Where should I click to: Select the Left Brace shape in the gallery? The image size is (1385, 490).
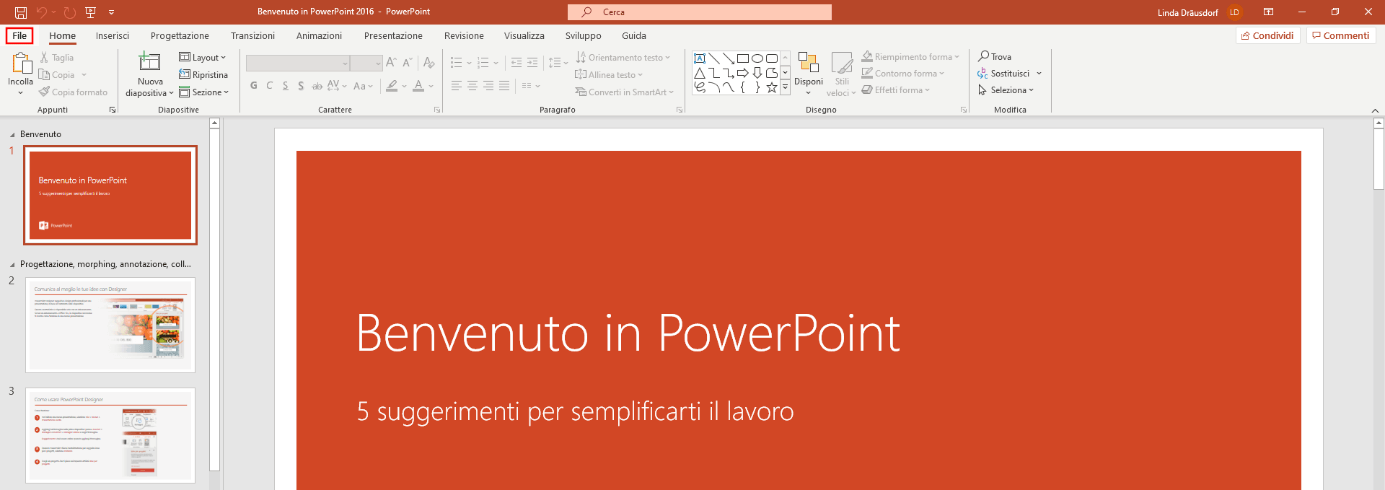pyautogui.click(x=743, y=86)
